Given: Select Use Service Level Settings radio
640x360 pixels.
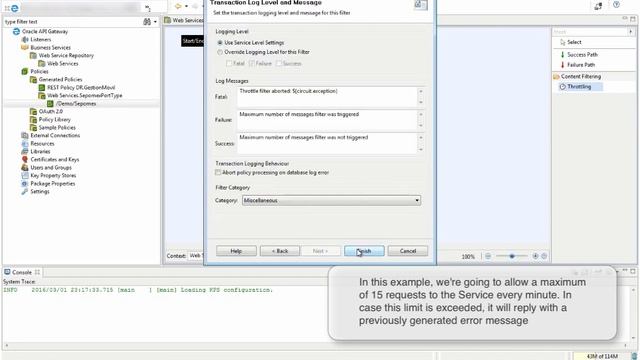Looking at the screenshot, I should [220, 42].
